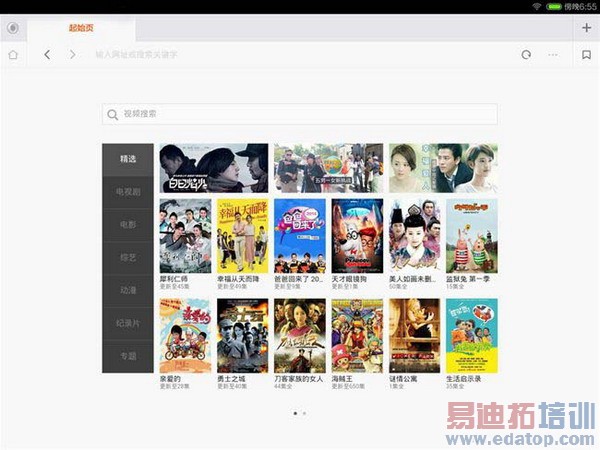Click the 勇士之城 title text
Screen dimensions: 600x450
[231, 379]
